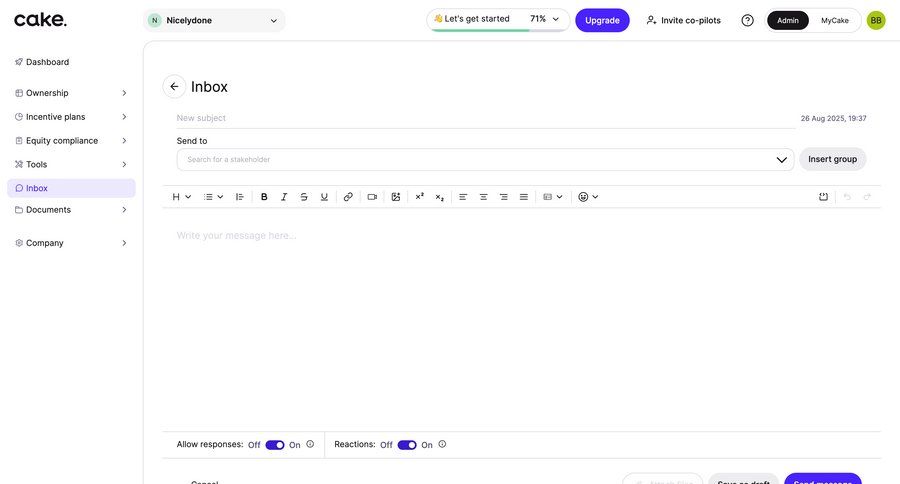Toggle bold formatting in the editor toolbar
The height and width of the screenshot is (484, 900).
coord(264,197)
